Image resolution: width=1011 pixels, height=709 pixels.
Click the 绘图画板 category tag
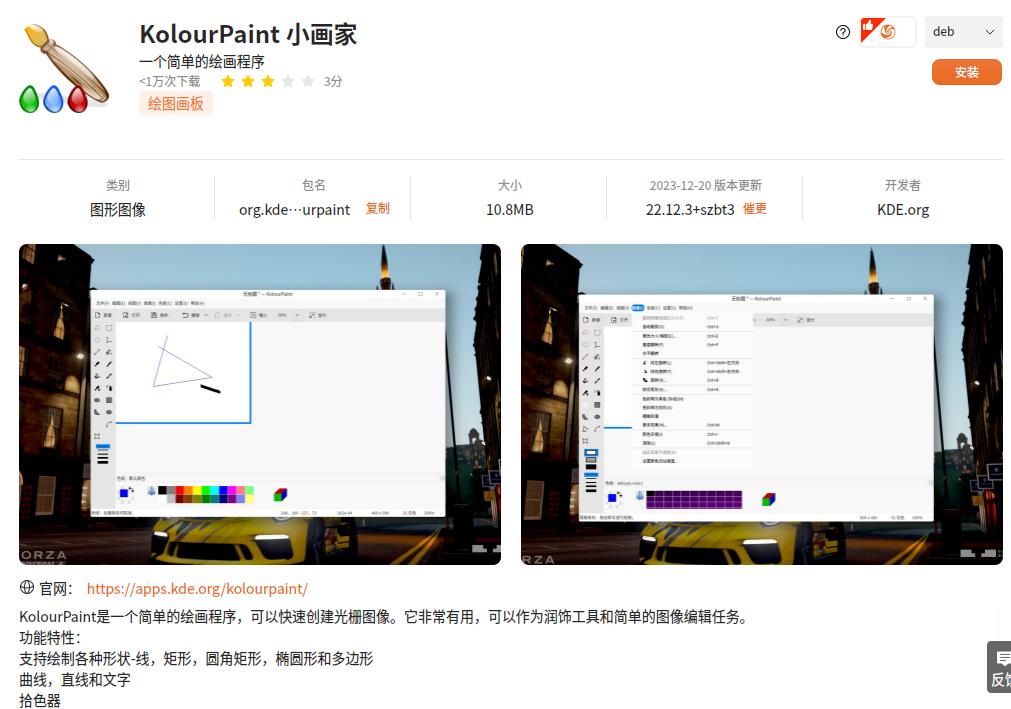tap(175, 104)
